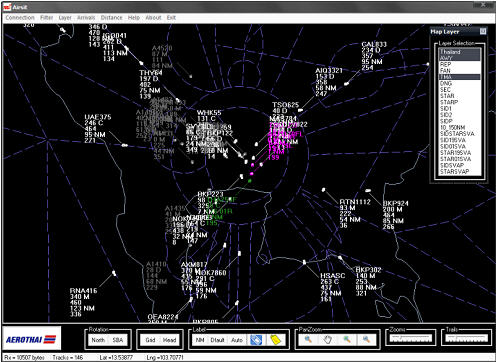The height and width of the screenshot is (362, 496).
Task: Select the Dfault label option
Action: pyautogui.click(x=217, y=340)
